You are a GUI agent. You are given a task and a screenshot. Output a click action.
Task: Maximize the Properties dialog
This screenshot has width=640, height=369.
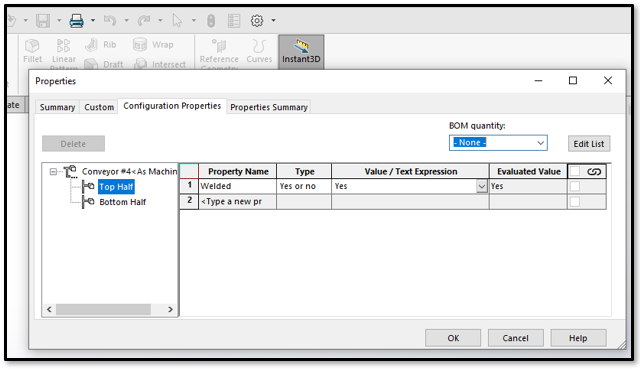(x=573, y=81)
